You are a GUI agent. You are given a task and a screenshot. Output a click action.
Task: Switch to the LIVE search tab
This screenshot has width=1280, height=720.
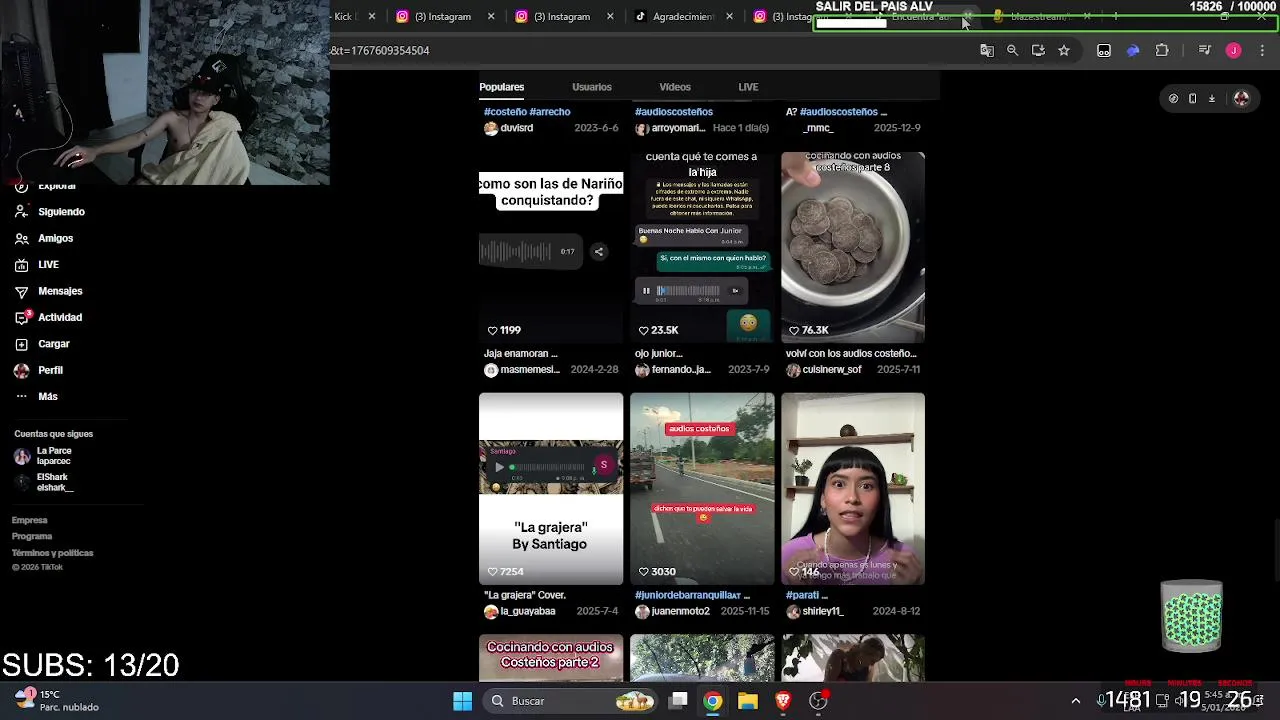[x=748, y=87]
